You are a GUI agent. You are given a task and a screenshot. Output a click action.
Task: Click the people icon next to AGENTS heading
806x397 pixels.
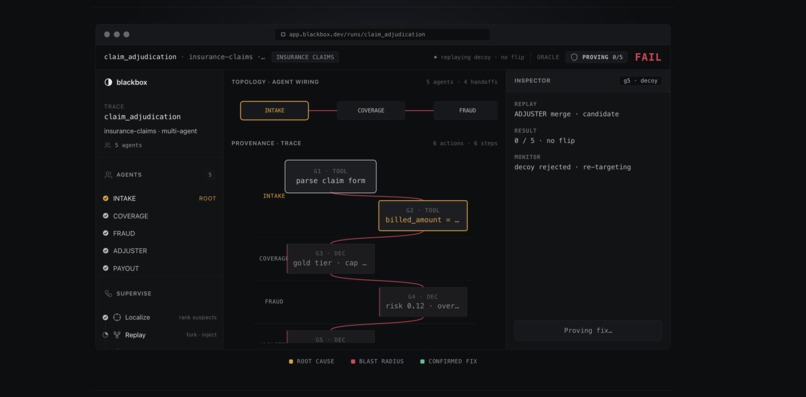(108, 175)
